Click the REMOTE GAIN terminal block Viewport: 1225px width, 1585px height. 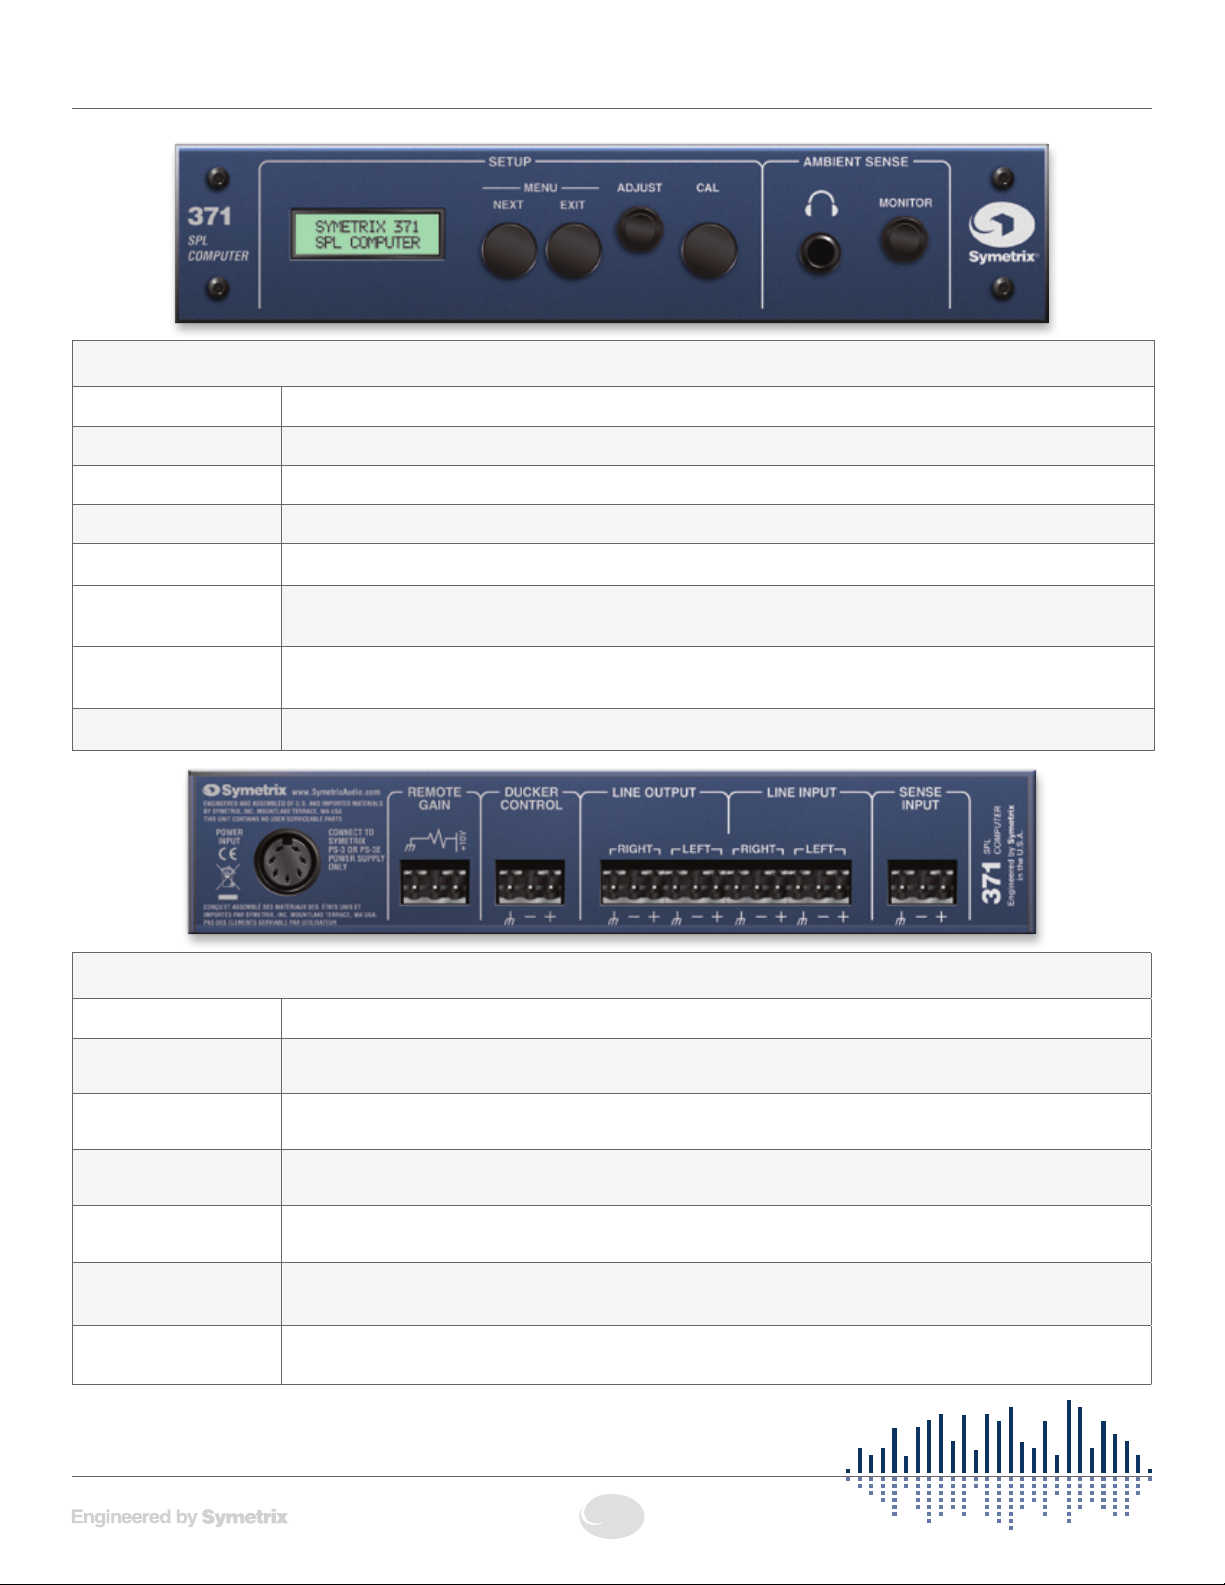(435, 882)
